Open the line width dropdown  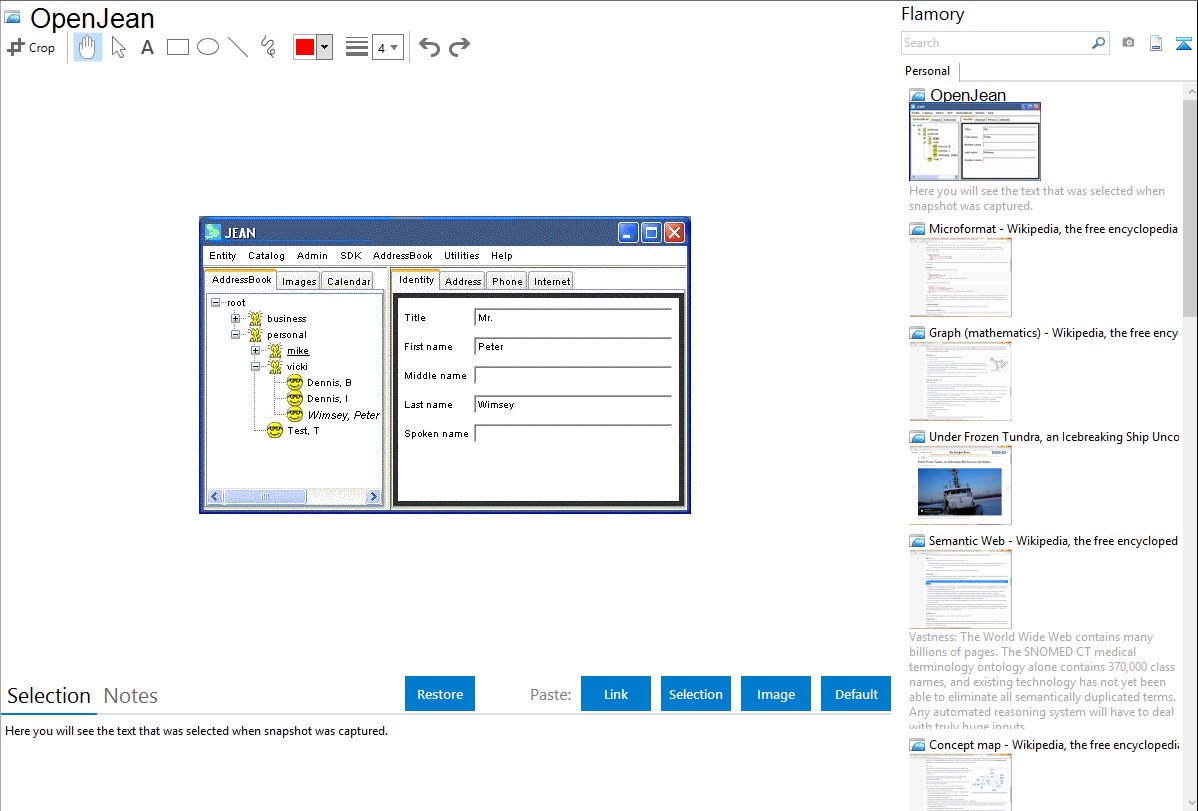(388, 47)
